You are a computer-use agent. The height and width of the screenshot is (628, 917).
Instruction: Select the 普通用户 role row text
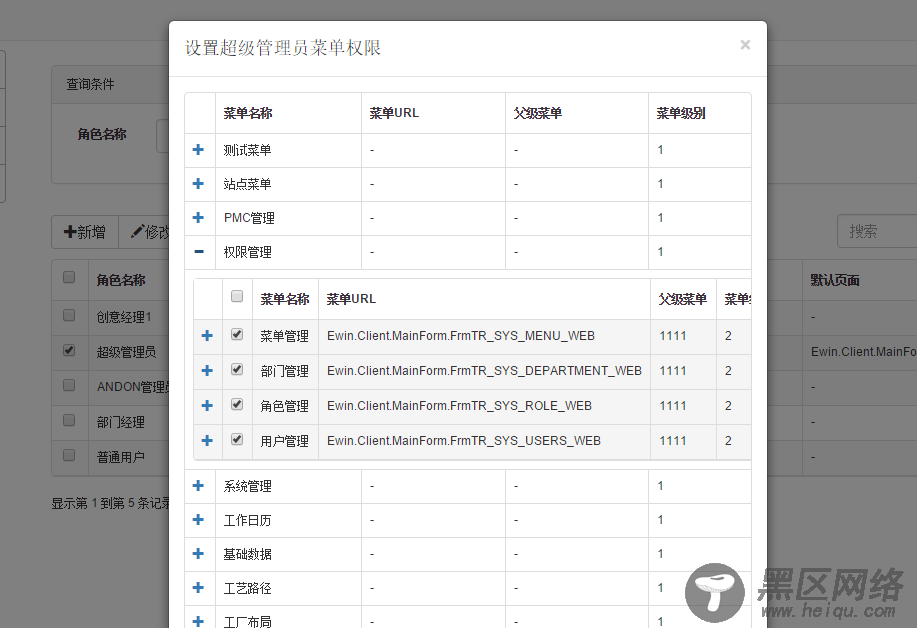[120, 457]
